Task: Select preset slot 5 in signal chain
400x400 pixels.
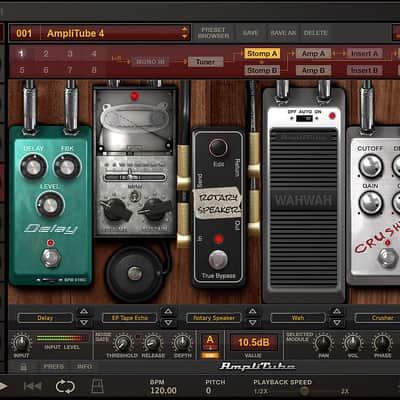Action: pos(21,70)
